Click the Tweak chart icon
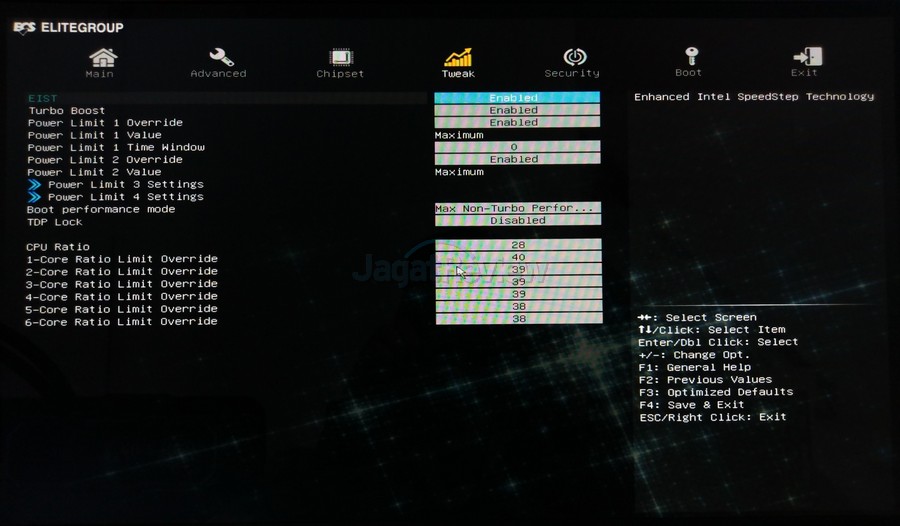 (x=458, y=56)
